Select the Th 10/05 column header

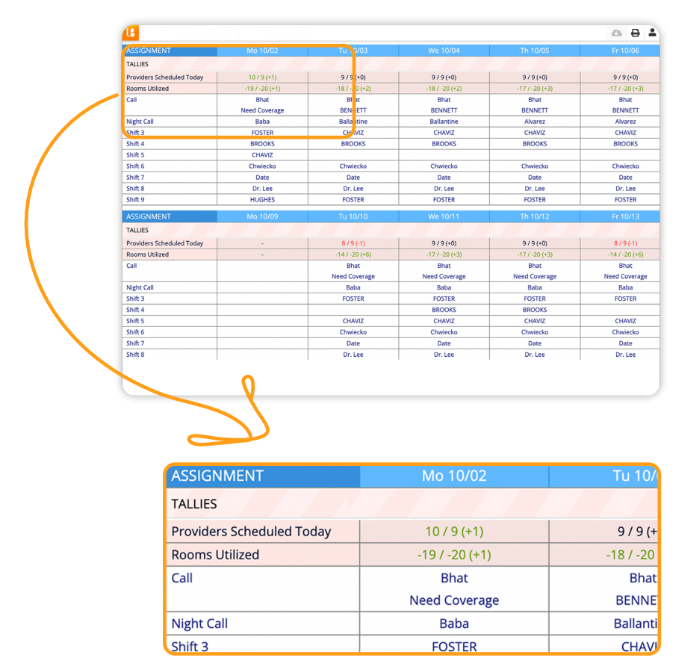pyautogui.click(x=534, y=50)
